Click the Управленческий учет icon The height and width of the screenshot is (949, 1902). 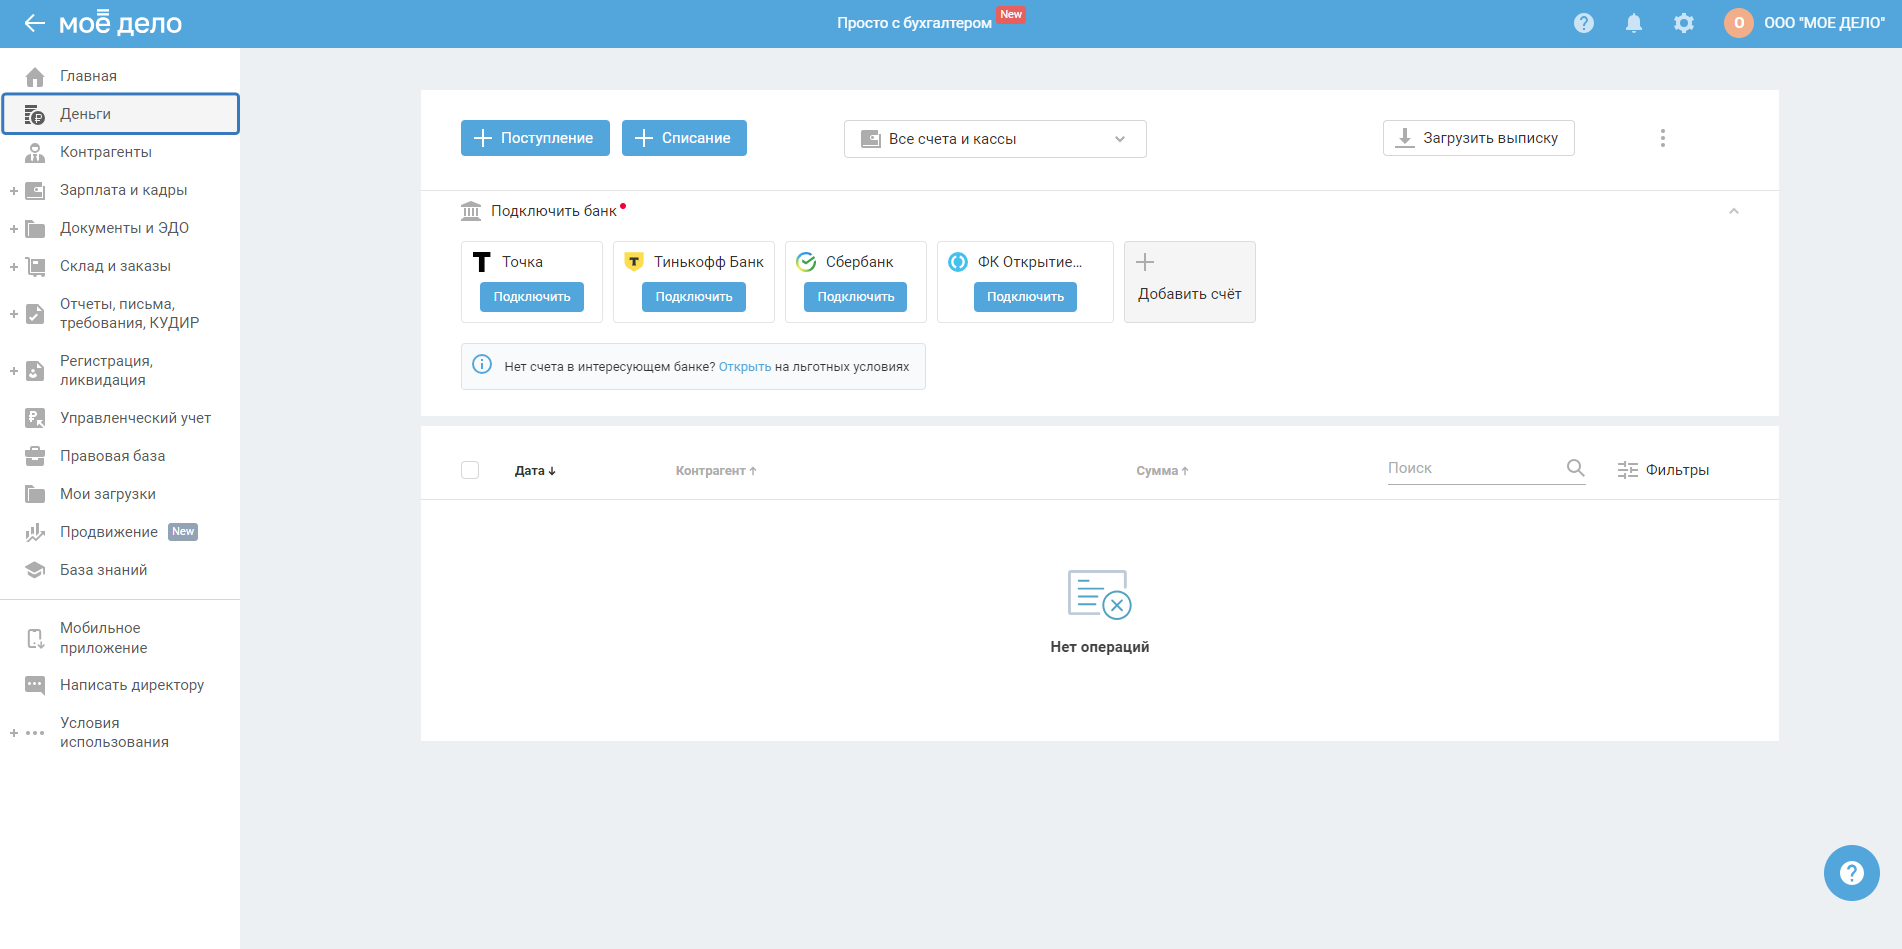coord(35,418)
